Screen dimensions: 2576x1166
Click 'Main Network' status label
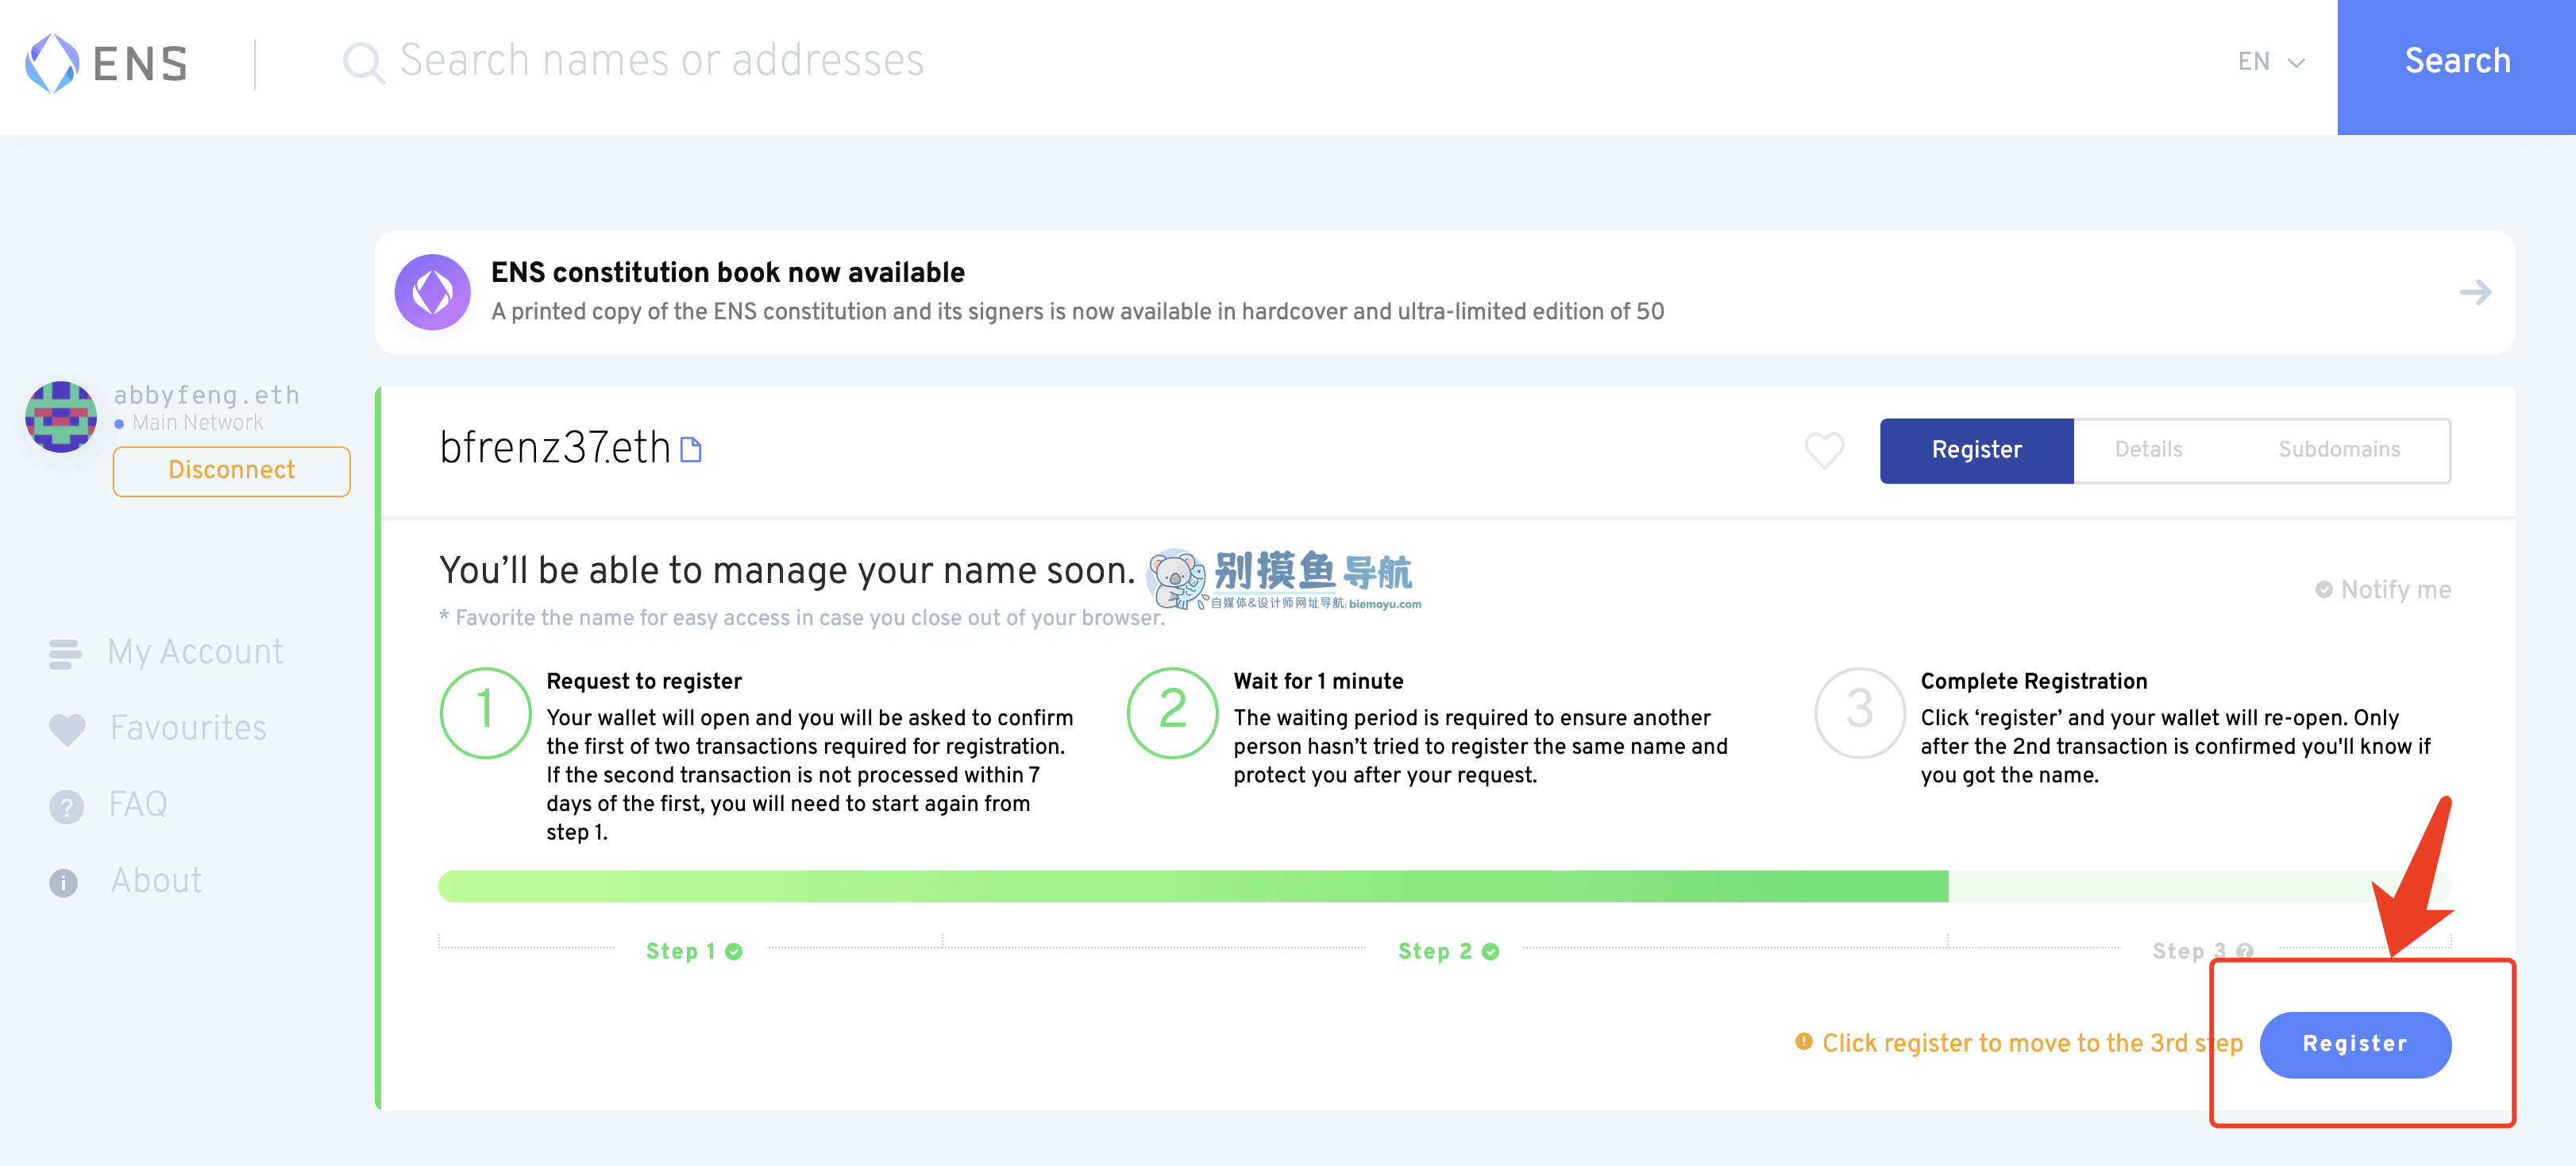(198, 423)
